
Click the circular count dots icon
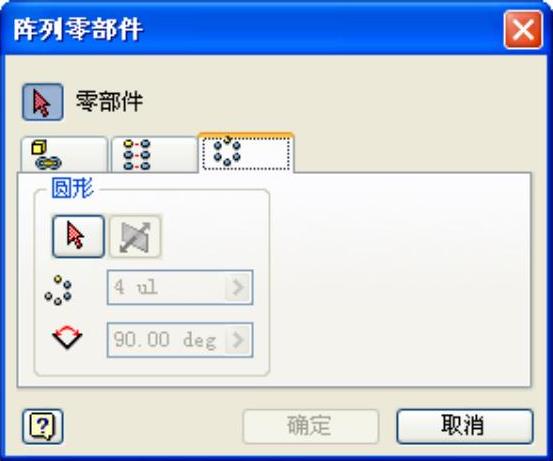58,290
